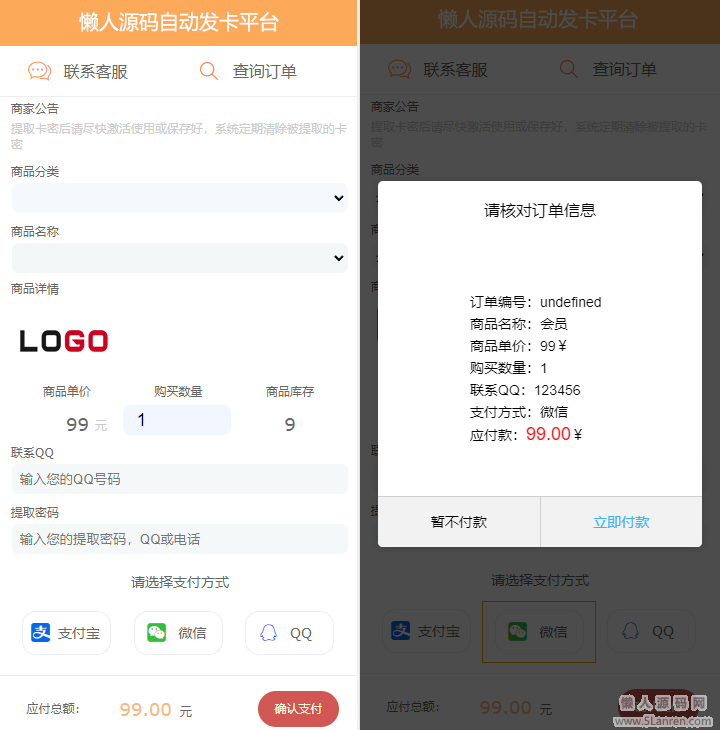Focus the 联系QQ number input field
The height and width of the screenshot is (730, 720).
tap(180, 479)
